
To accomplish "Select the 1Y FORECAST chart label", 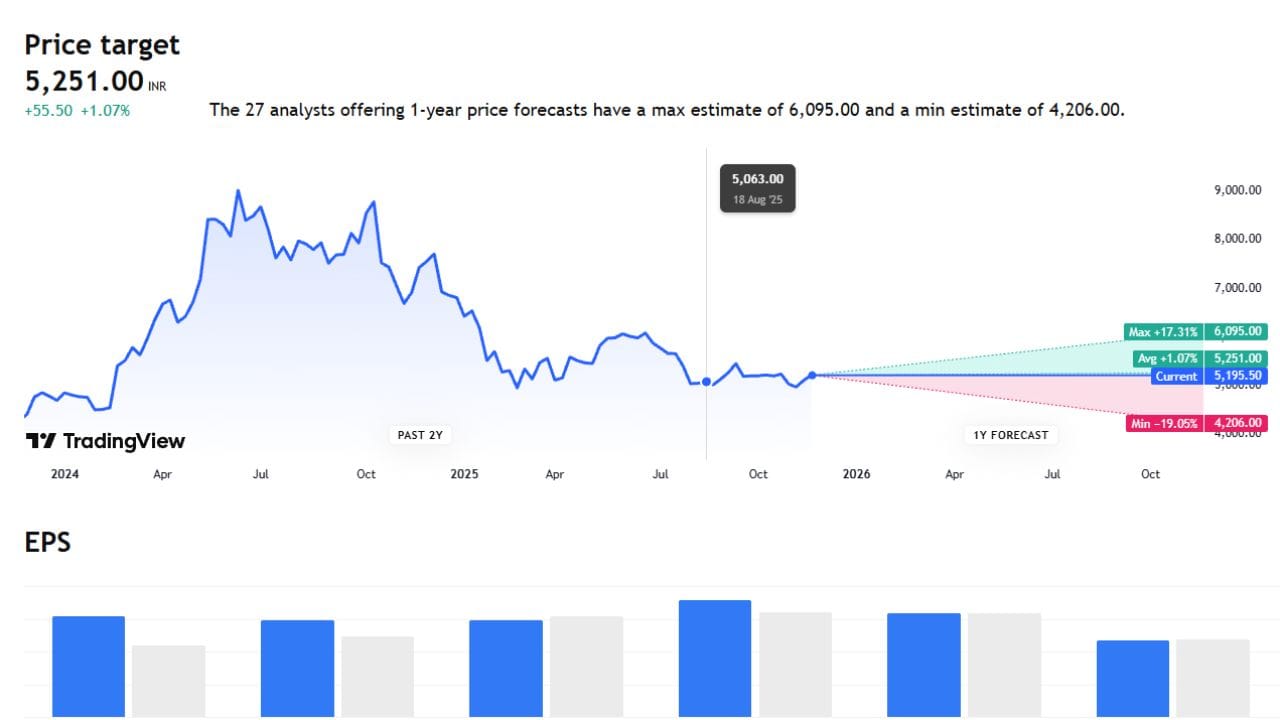I will click(x=1011, y=435).
